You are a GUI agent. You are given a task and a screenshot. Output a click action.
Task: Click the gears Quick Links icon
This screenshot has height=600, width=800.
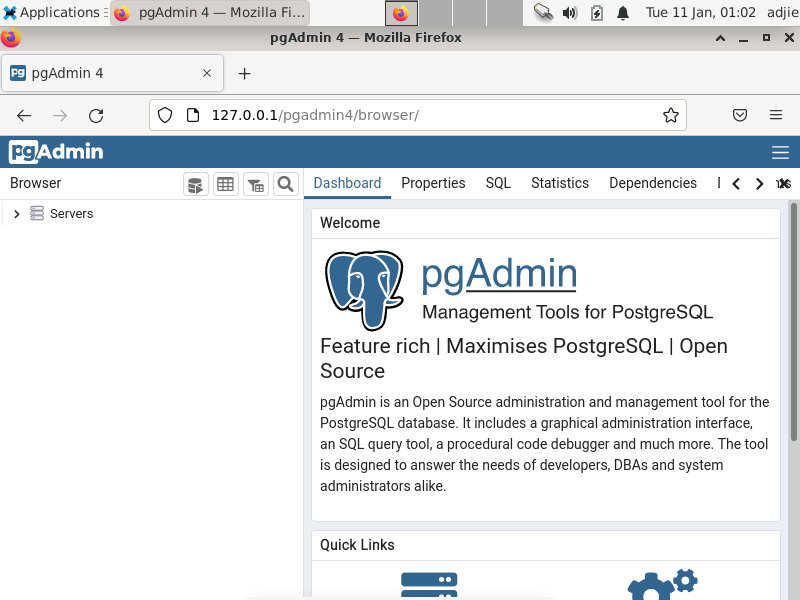tap(662, 585)
